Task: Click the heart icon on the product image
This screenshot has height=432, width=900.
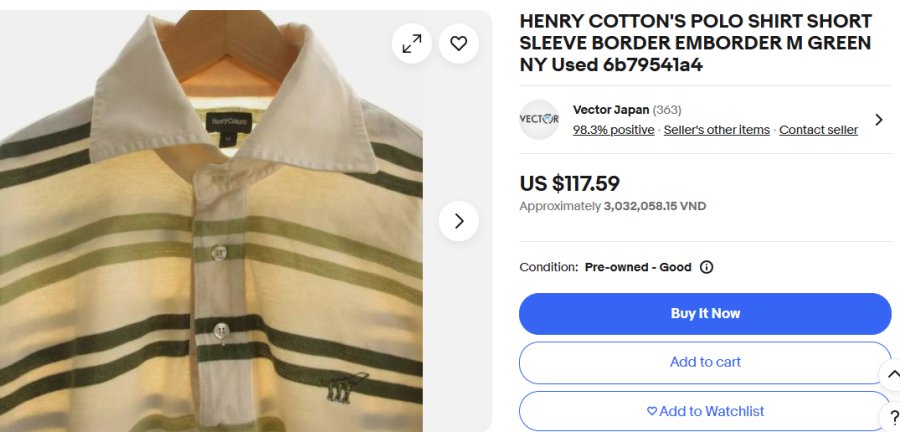Action: click(x=459, y=44)
